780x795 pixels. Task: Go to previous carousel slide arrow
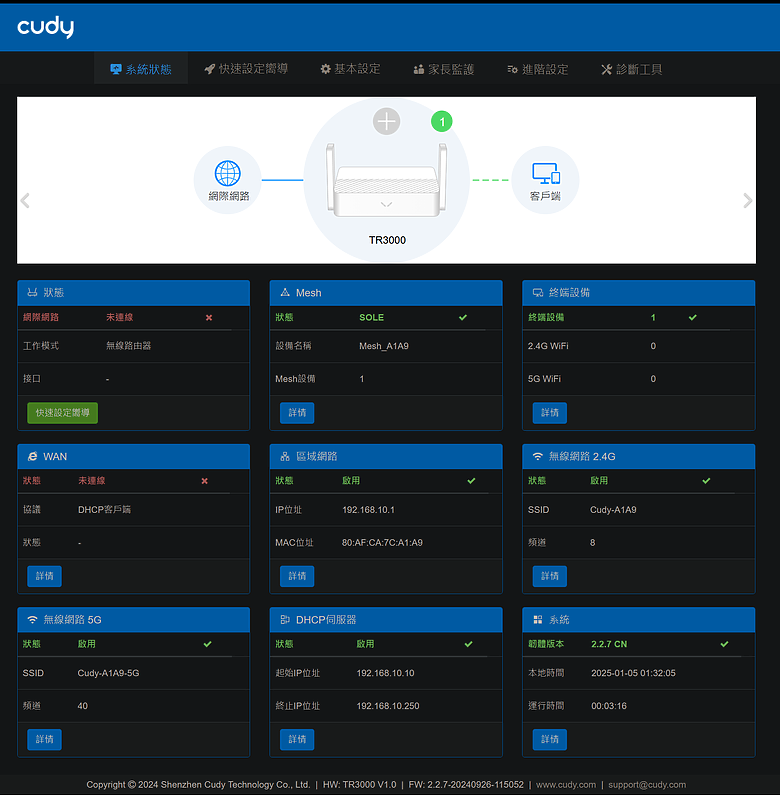[25, 201]
